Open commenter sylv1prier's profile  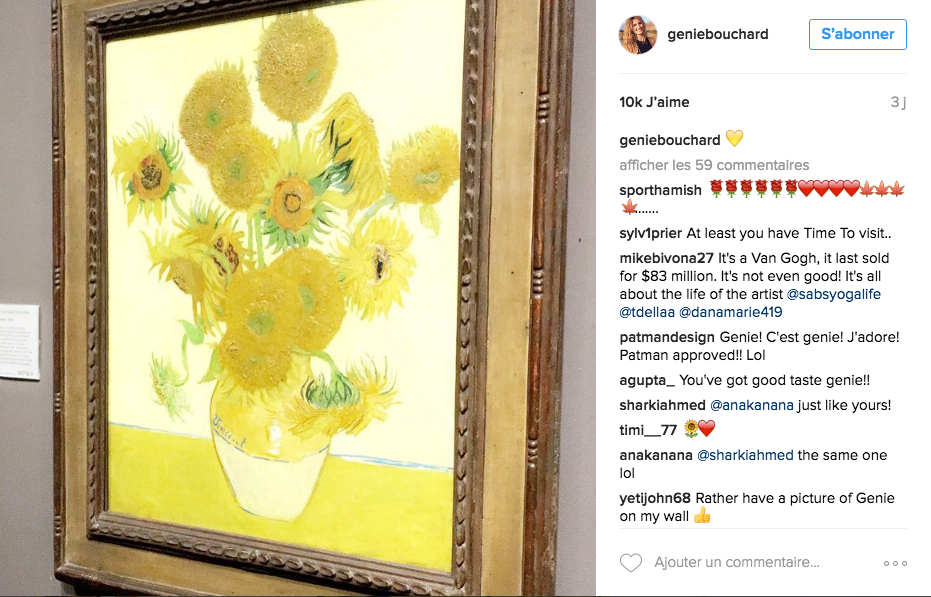(650, 233)
